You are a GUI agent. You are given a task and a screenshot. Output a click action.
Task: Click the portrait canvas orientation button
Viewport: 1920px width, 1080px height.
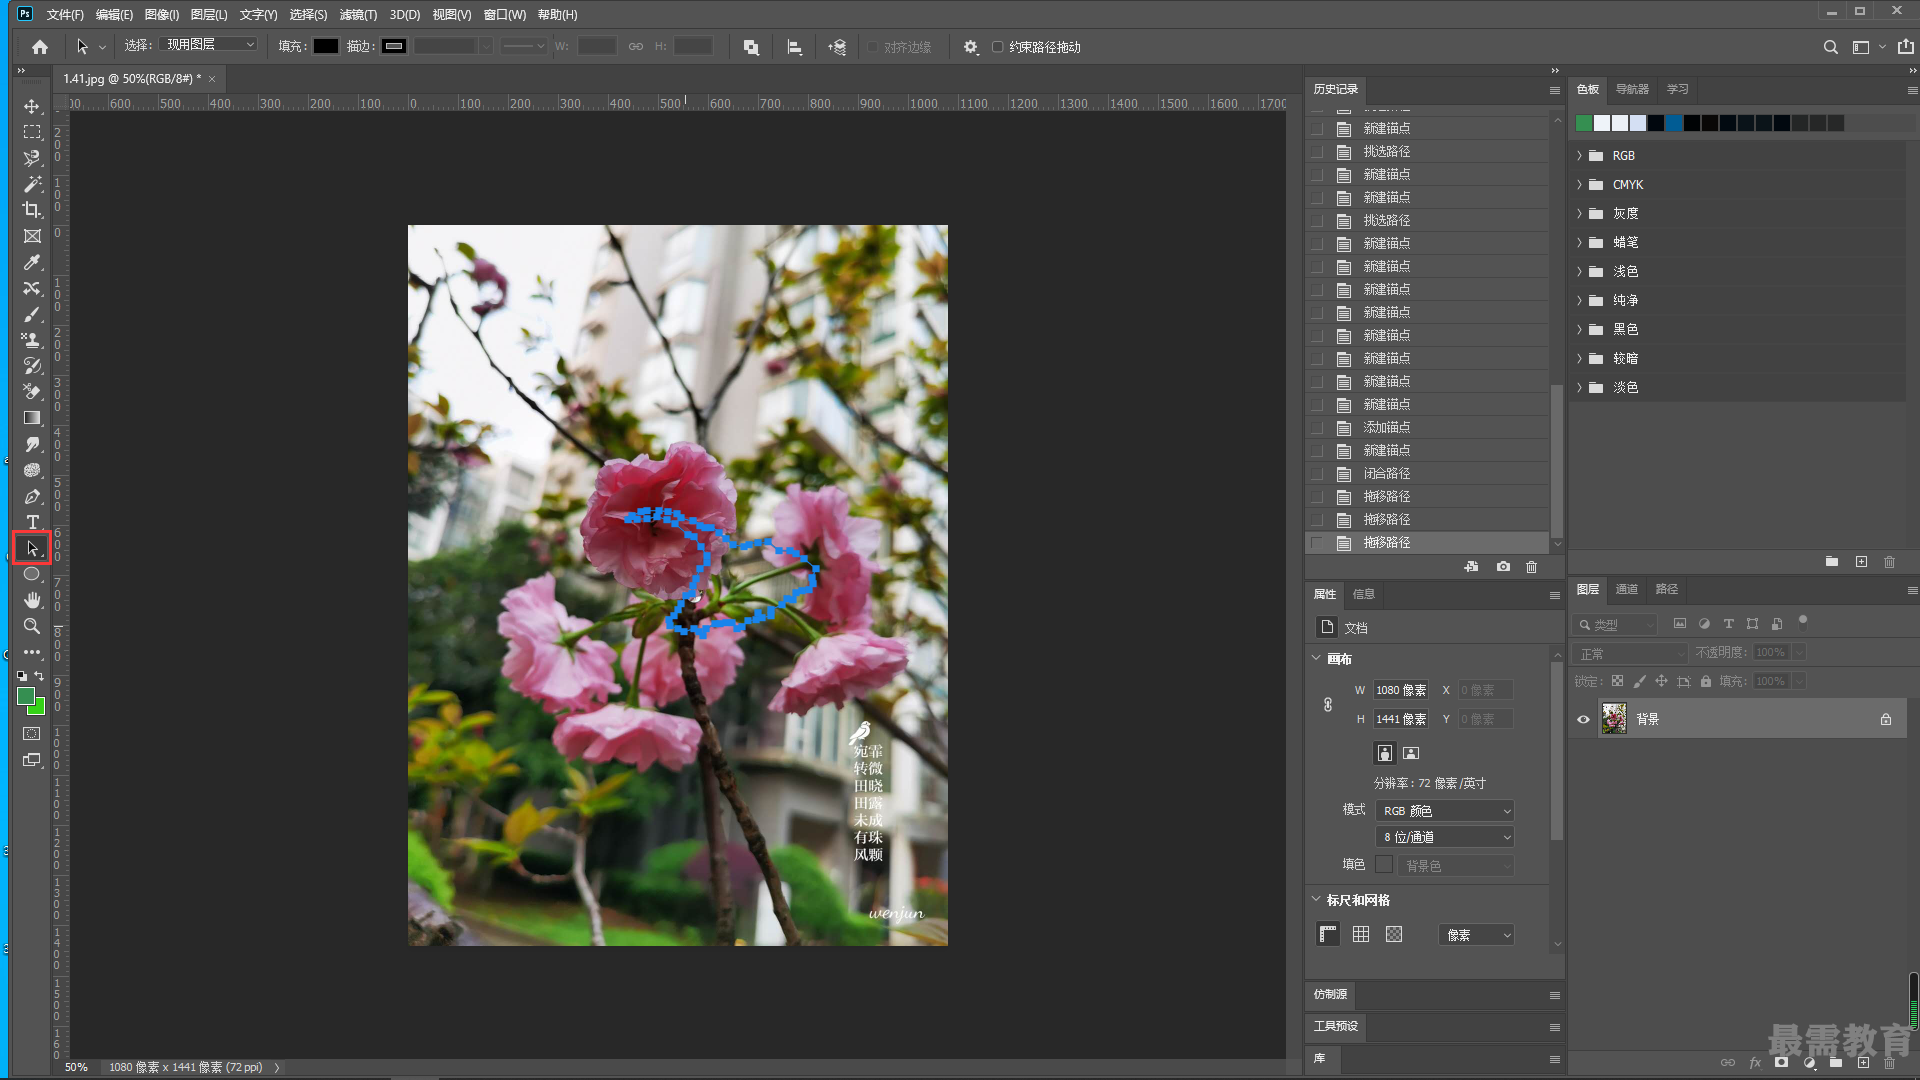point(1384,753)
